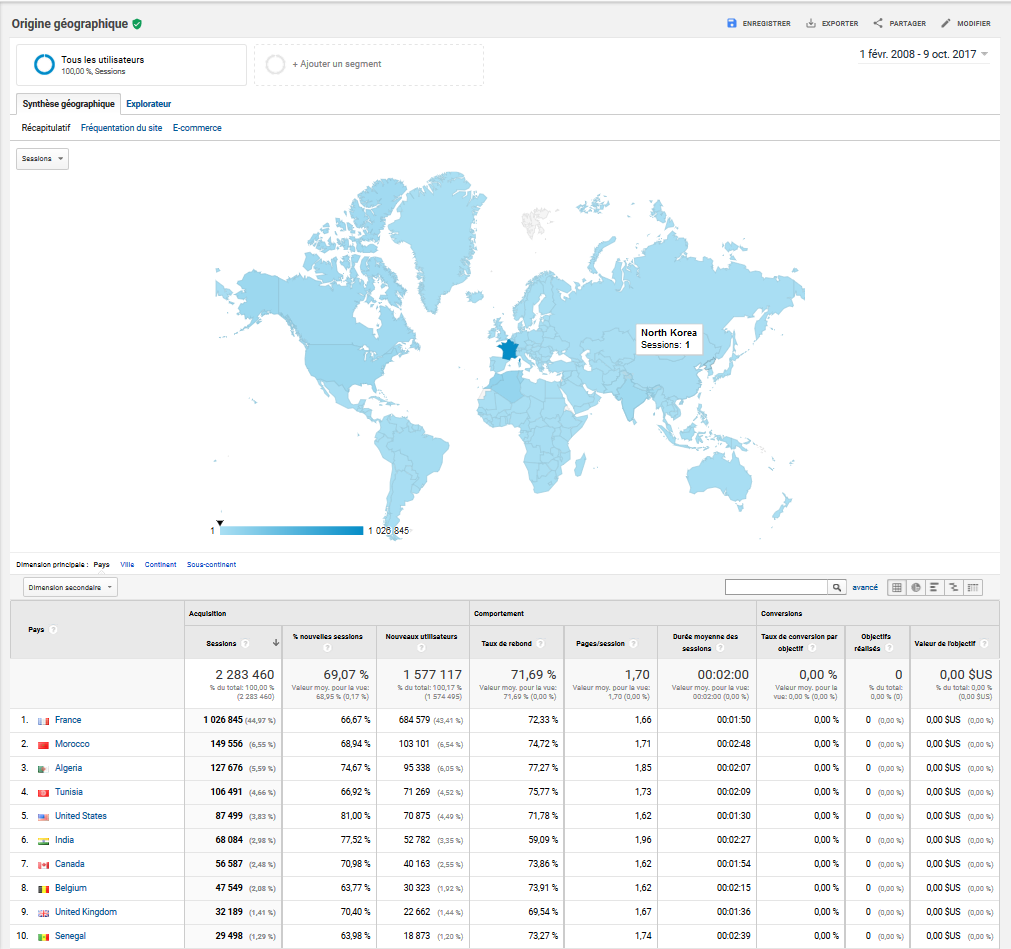Click the Partager share icon
Viewport: 1011px width, 949px height.
878,23
